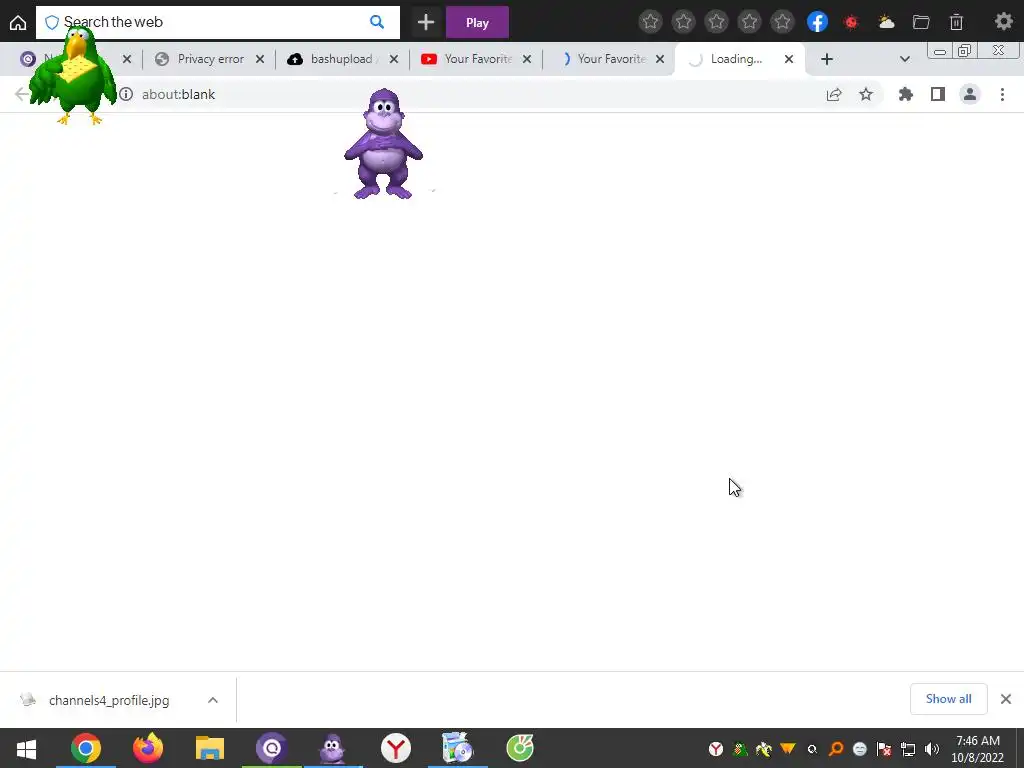Screen dimensions: 1024x768
Task: Open a new browser tab
Action: [827, 59]
